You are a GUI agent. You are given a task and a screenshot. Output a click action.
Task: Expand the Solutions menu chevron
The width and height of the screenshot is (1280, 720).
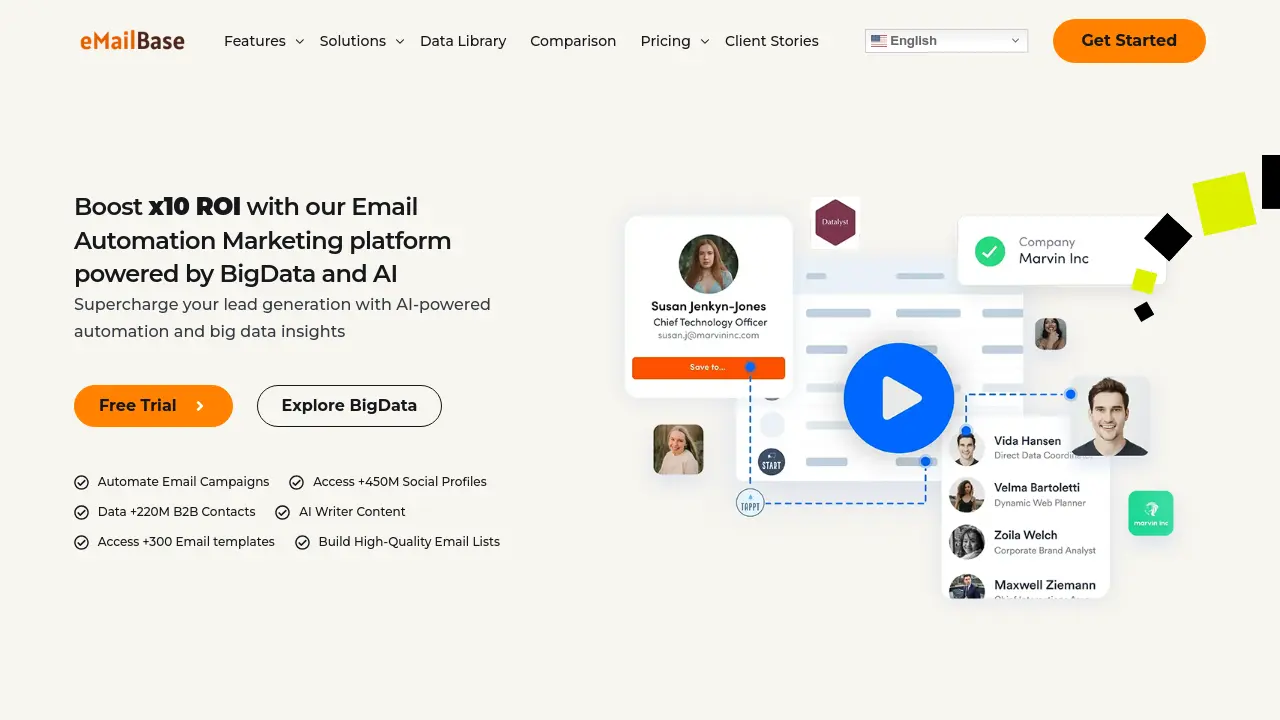pos(399,42)
